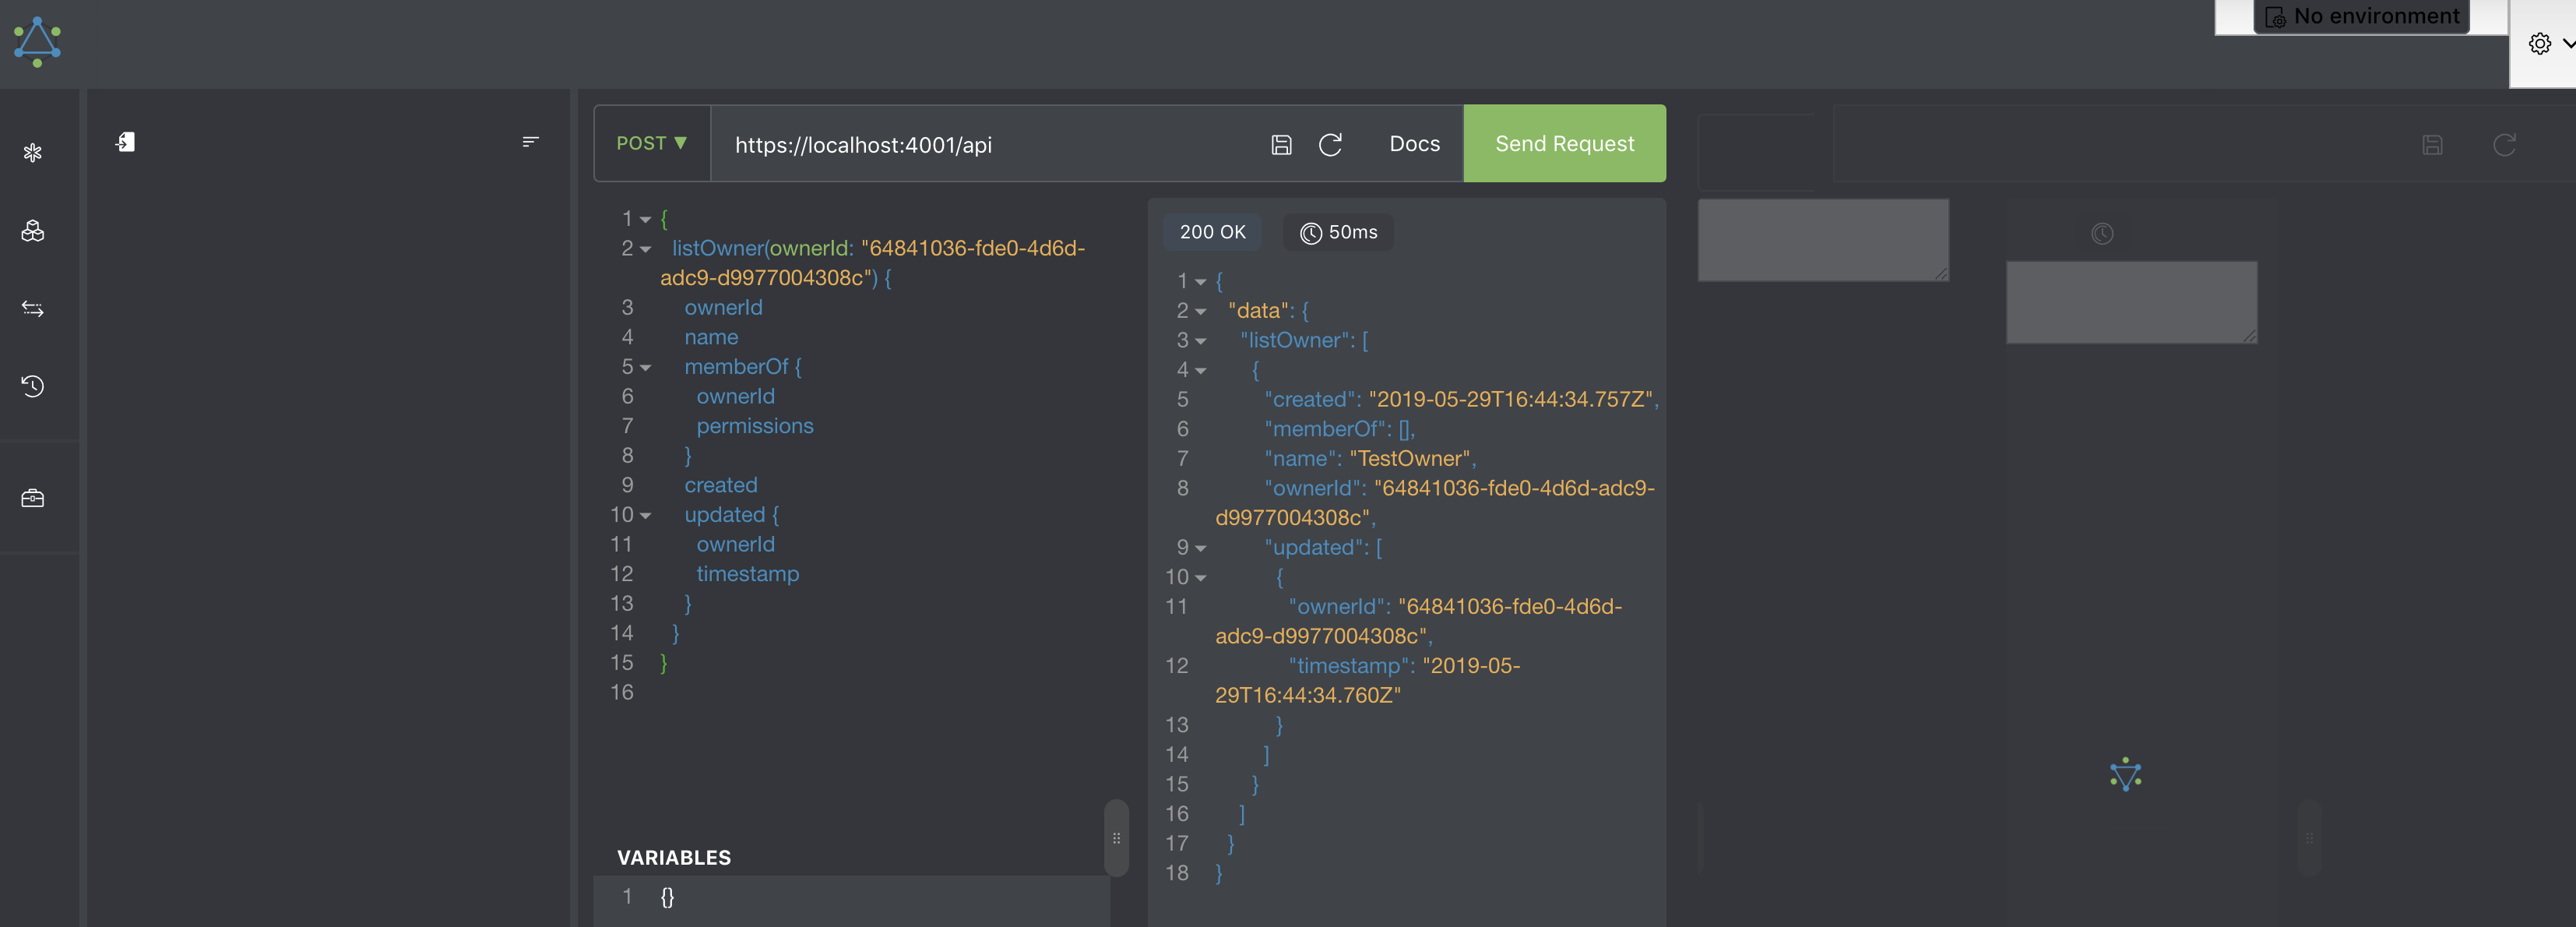Collapse the listOwner array in response
Viewport: 2576px width, 927px height.
pyautogui.click(x=1201, y=341)
